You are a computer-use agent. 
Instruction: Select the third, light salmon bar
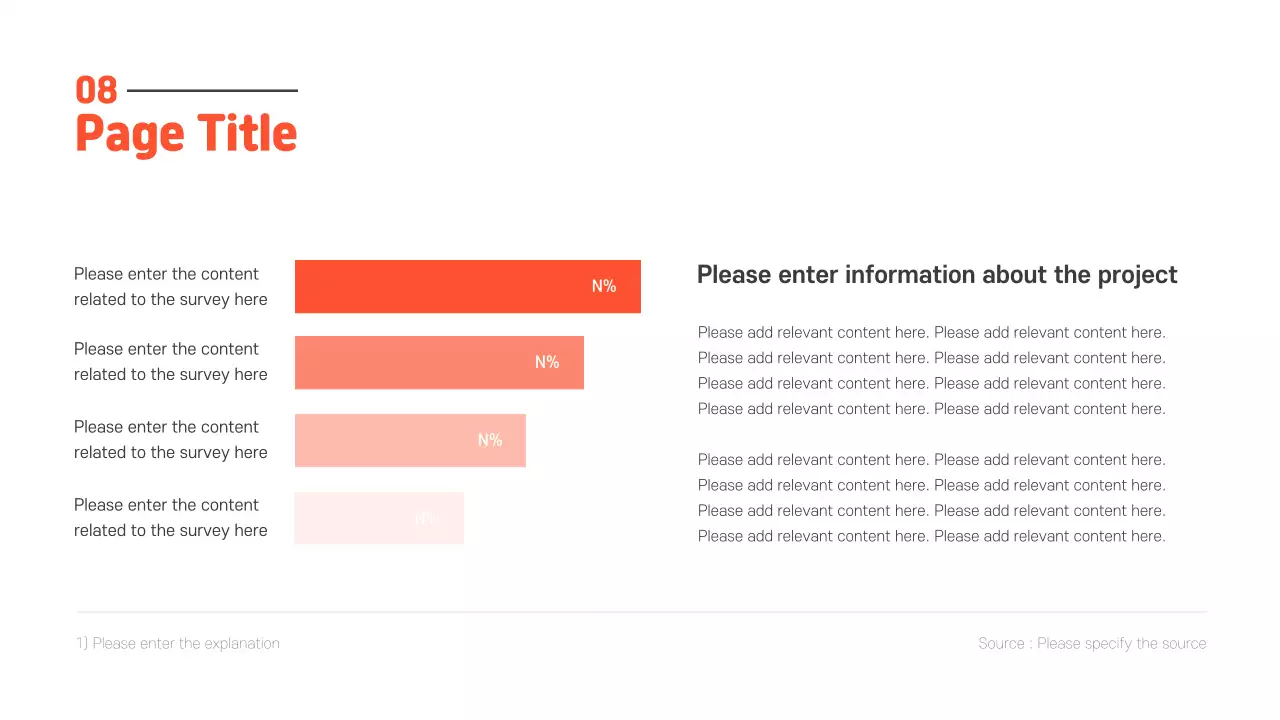pyautogui.click(x=380, y=441)
